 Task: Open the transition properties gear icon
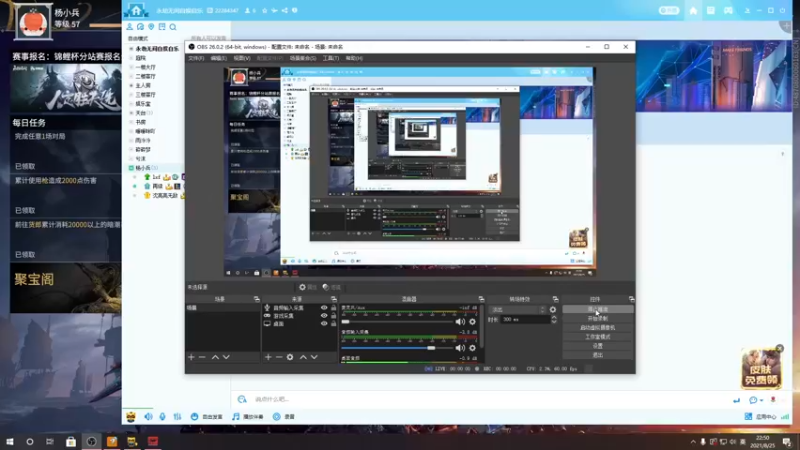553,310
